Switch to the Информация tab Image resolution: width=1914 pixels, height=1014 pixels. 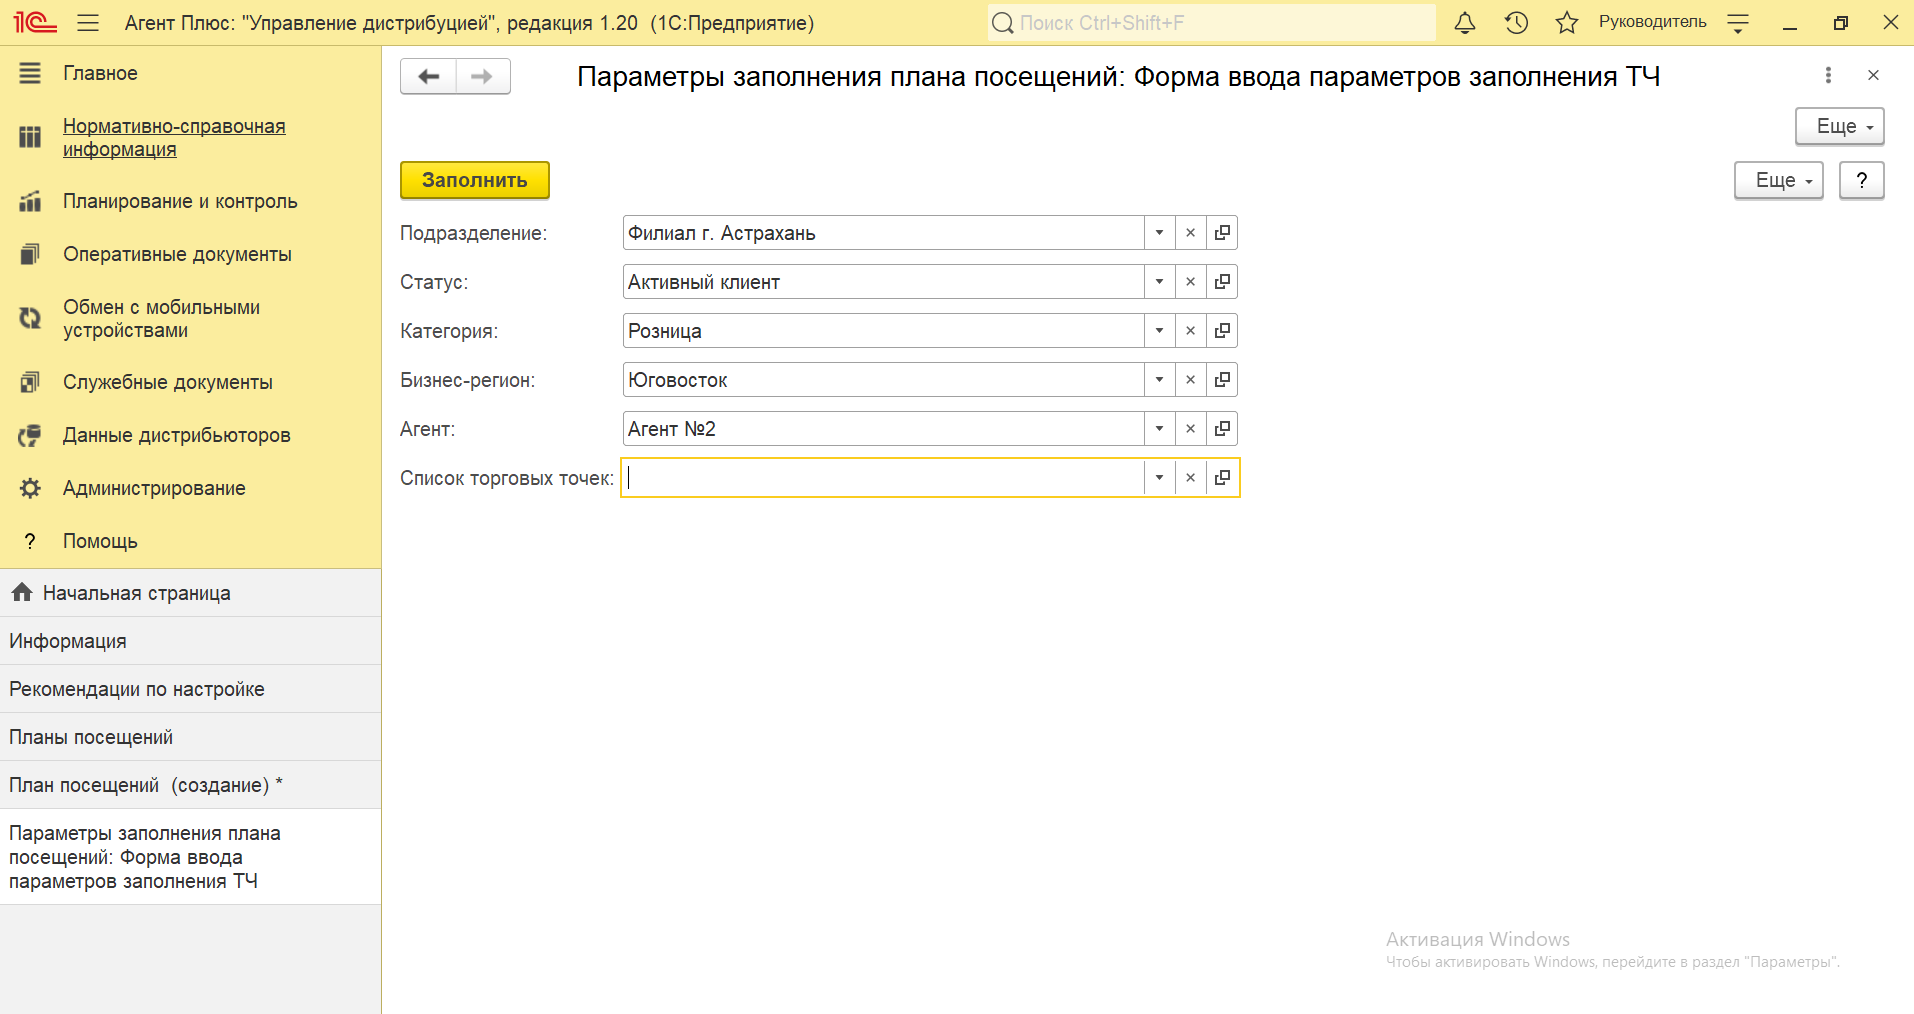[190, 641]
